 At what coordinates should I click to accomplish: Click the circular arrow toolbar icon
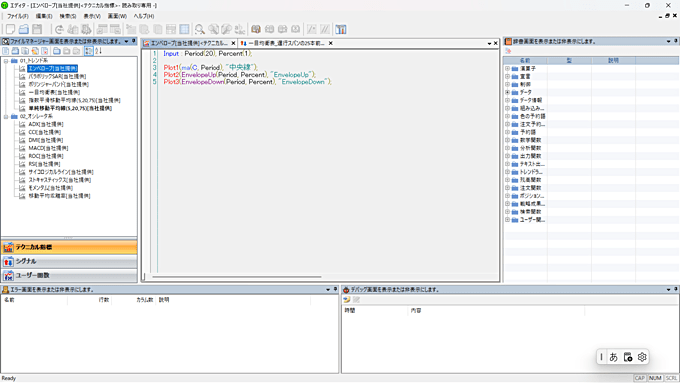click(59, 29)
